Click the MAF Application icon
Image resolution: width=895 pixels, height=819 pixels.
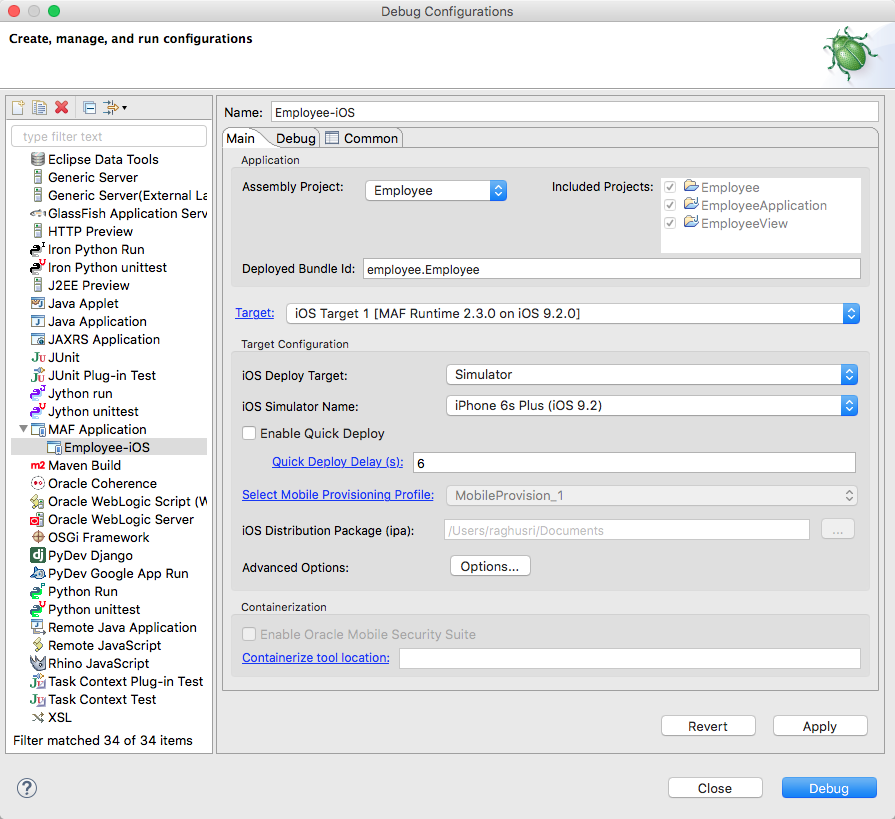pos(38,429)
